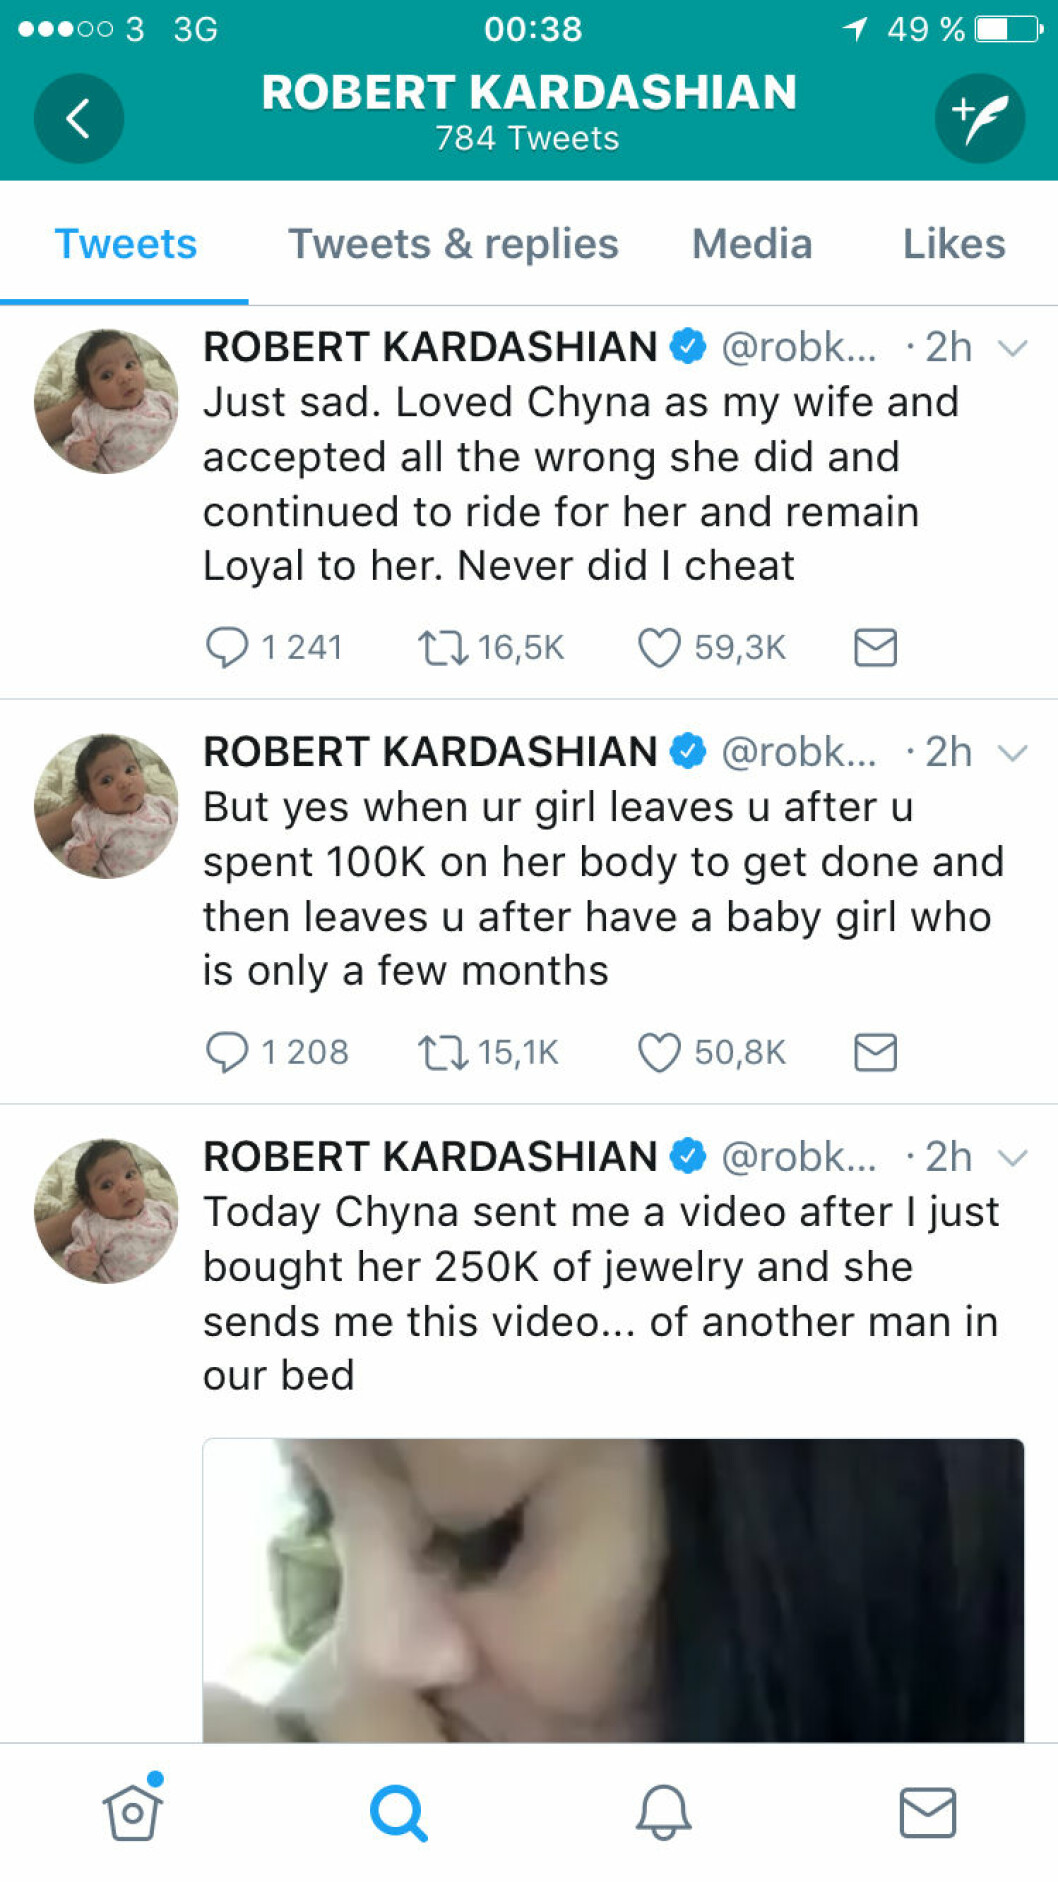The image size is (1058, 1882).
Task: Switch to the Media tab
Action: pyautogui.click(x=752, y=244)
